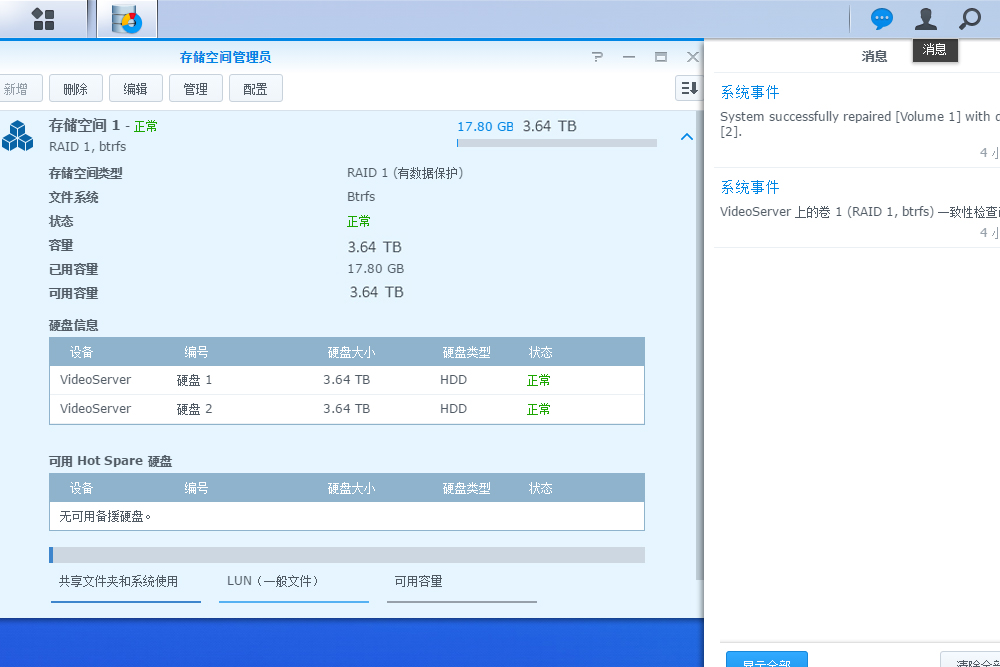This screenshot has width=1000, height=667.
Task: Expand the first 系统事件 notification entry
Action: [750, 91]
